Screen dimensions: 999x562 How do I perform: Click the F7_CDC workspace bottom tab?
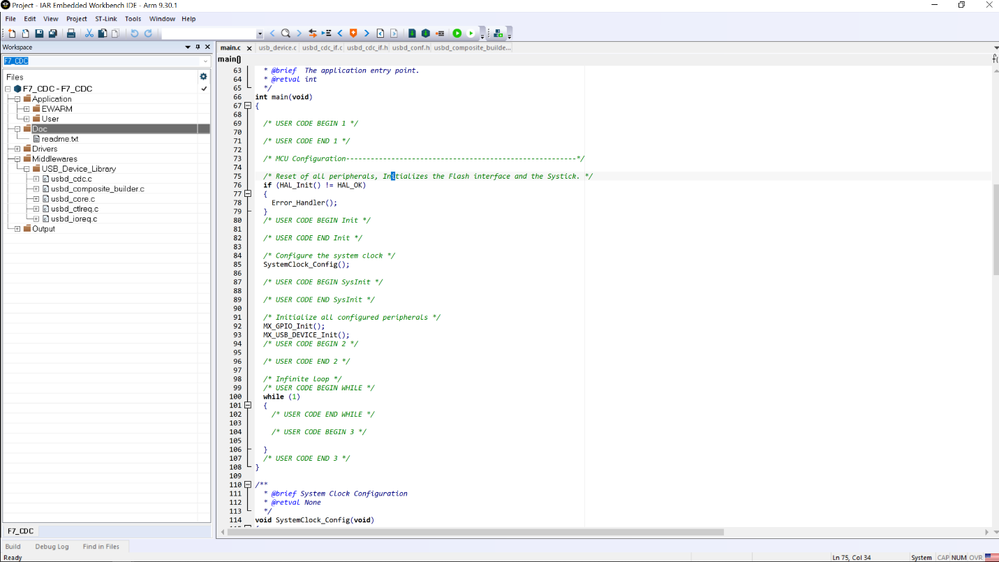tap(20, 531)
